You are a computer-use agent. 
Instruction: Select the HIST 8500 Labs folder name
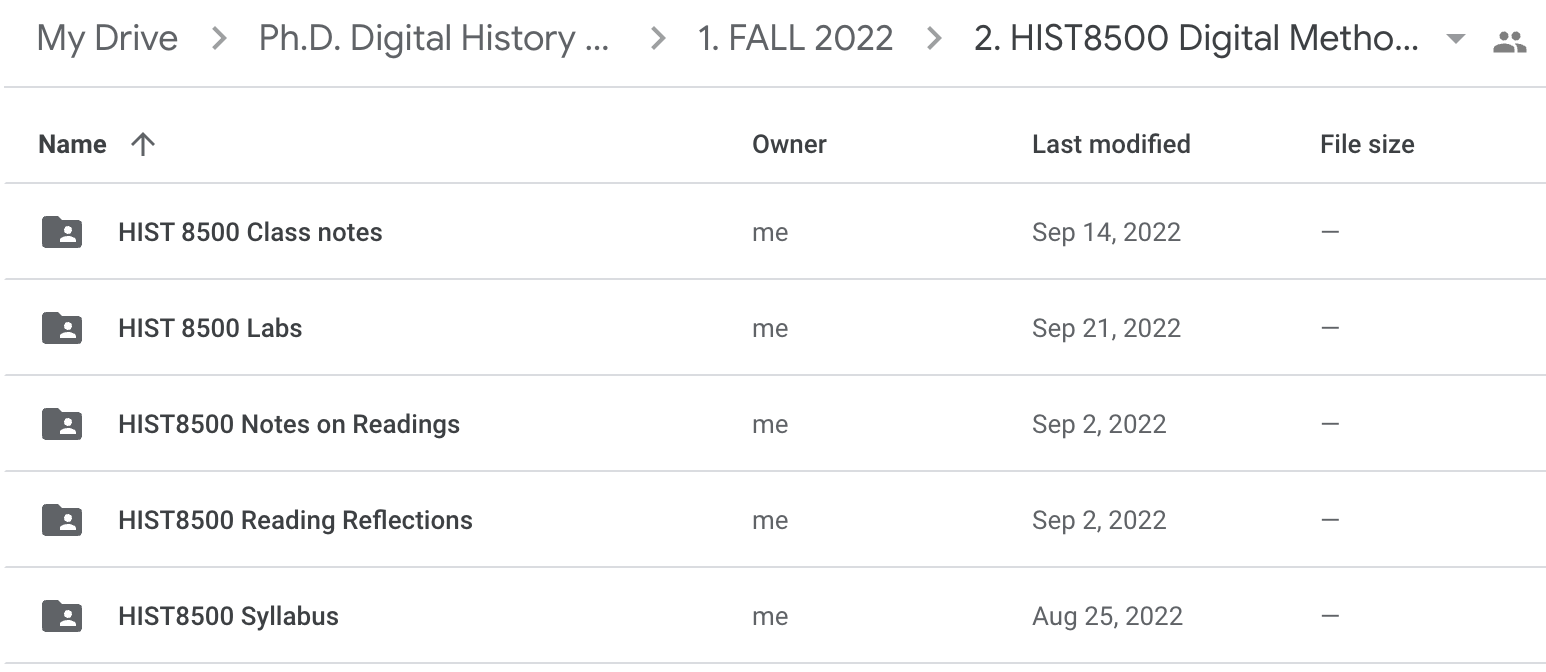coord(210,328)
